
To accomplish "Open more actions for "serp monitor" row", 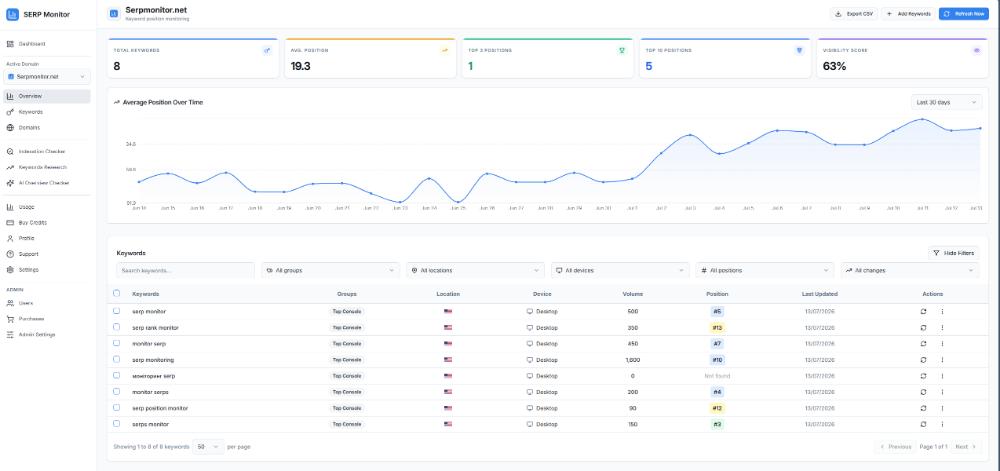I will tap(942, 312).
